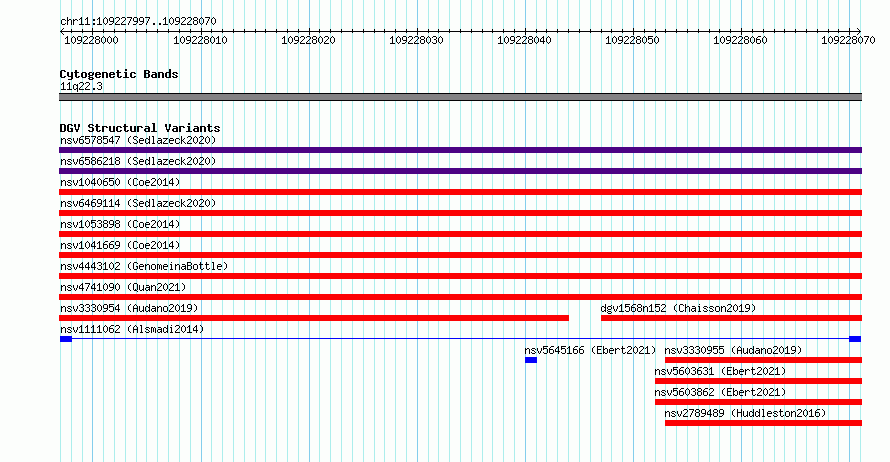This screenshot has height=462, width=890.
Task: Select the nsv1111062 (Alsmadi2014) label
Action: [x=132, y=329]
